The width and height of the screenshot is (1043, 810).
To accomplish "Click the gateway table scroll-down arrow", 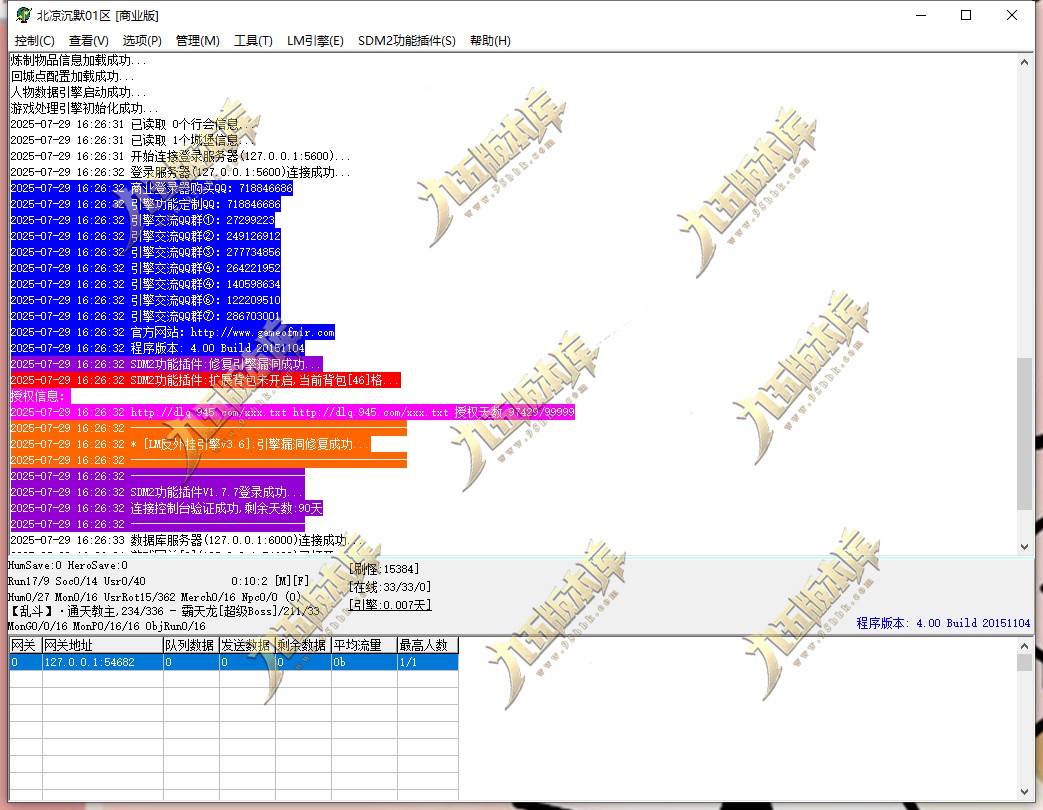I will click(x=1024, y=791).
